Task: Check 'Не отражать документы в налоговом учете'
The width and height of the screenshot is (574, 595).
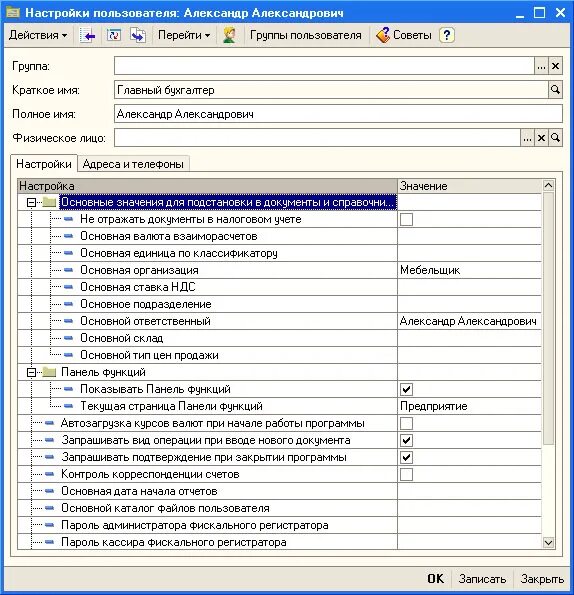Action: point(406,219)
